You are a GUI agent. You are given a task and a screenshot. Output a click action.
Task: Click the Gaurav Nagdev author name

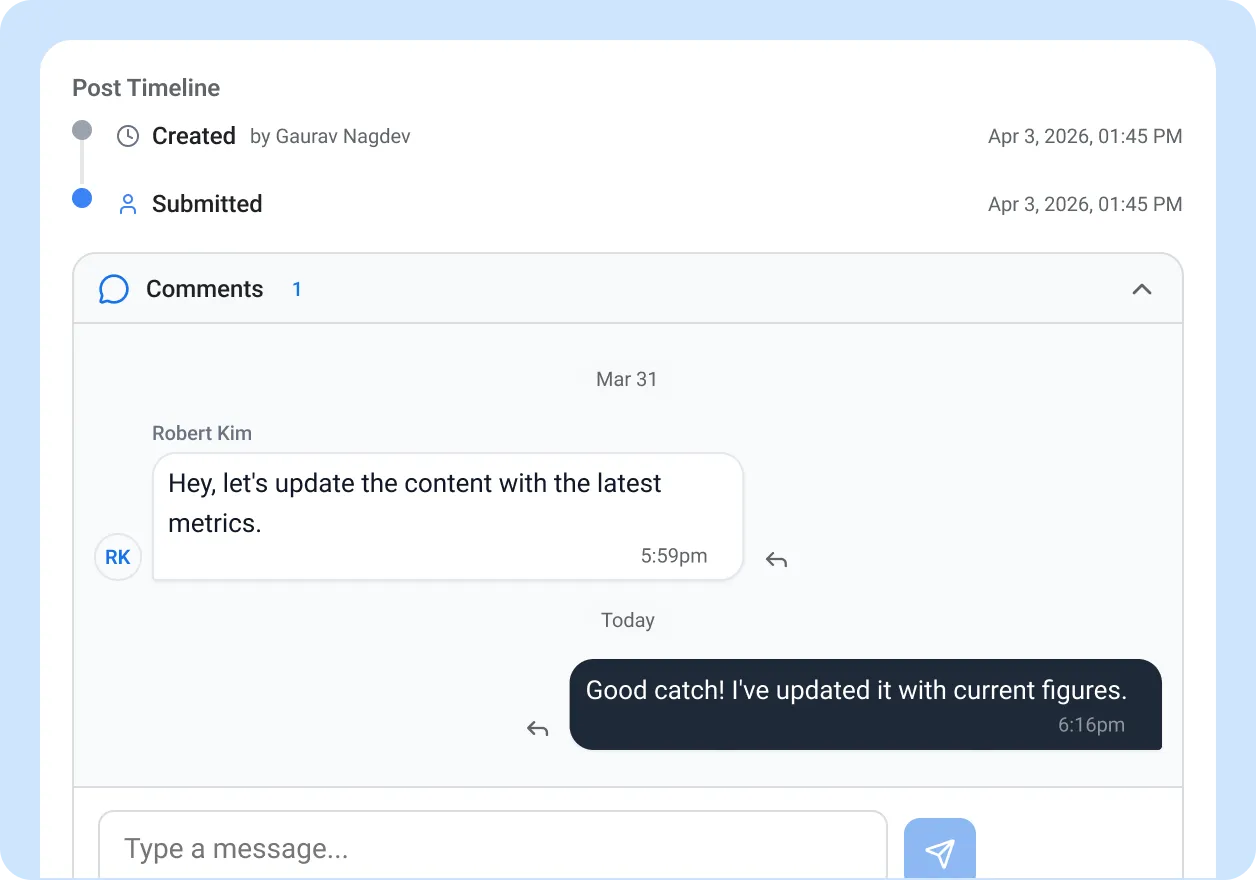(342, 137)
